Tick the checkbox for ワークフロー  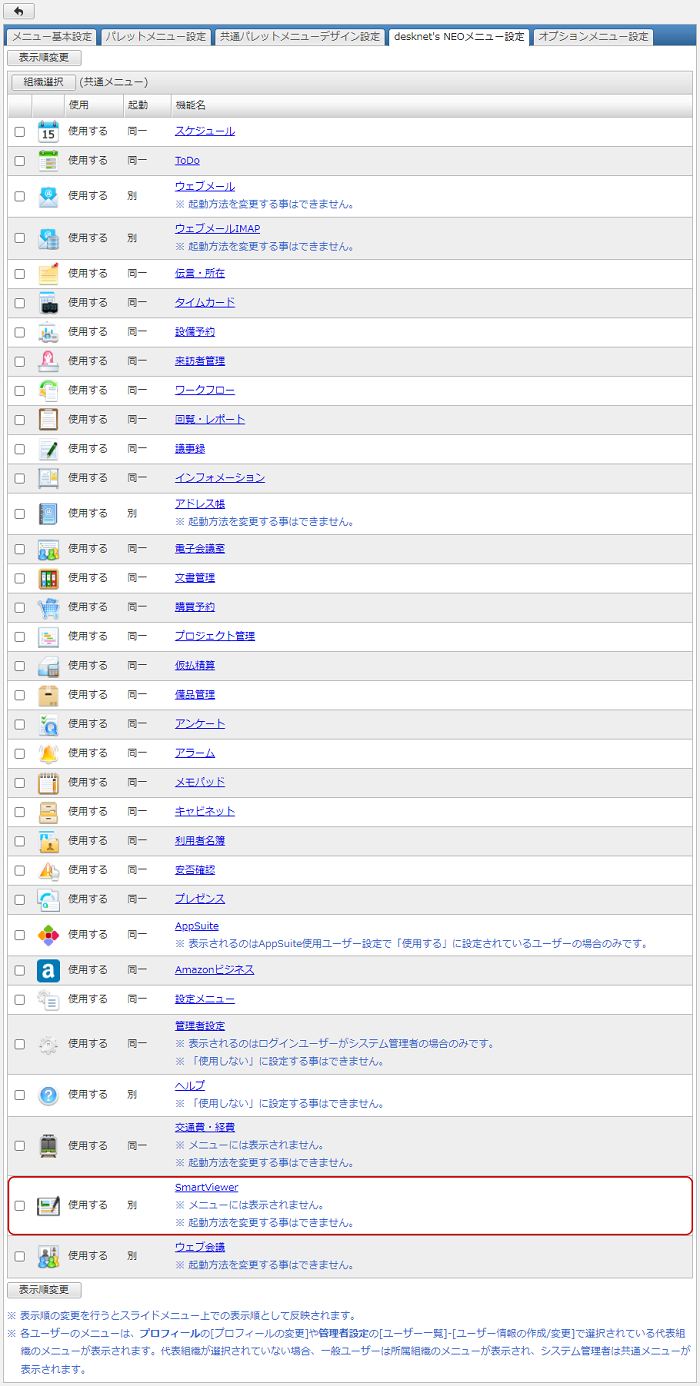(20, 390)
